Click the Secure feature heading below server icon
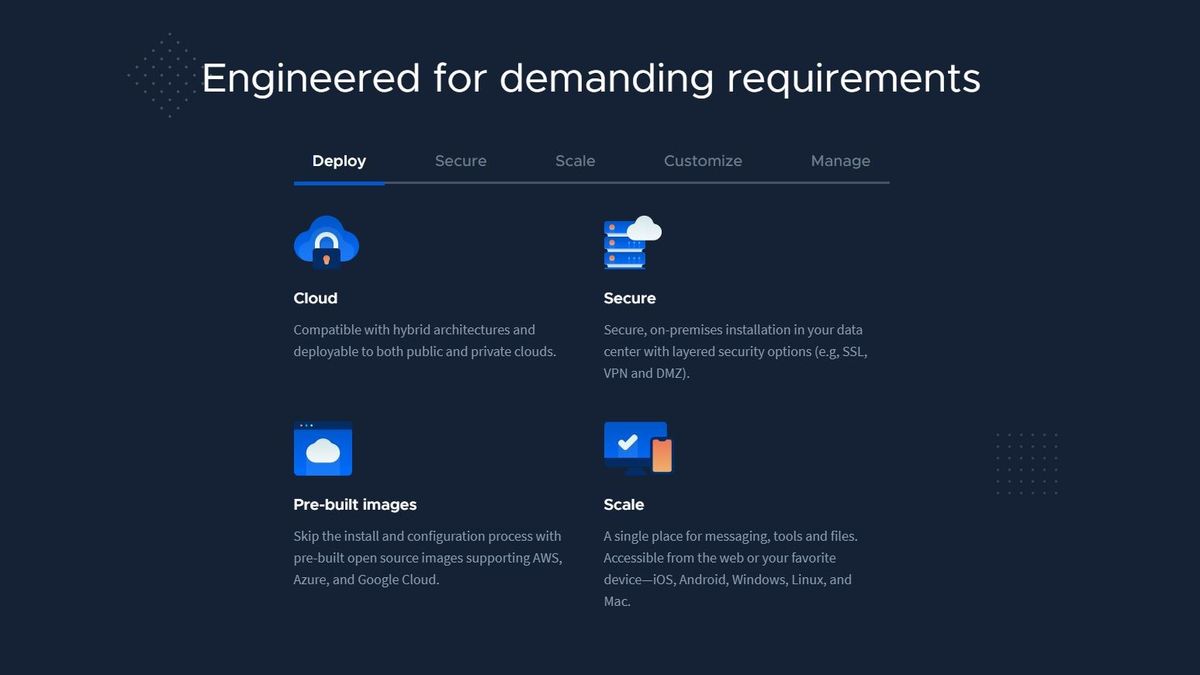This screenshot has height=675, width=1200. (630, 298)
